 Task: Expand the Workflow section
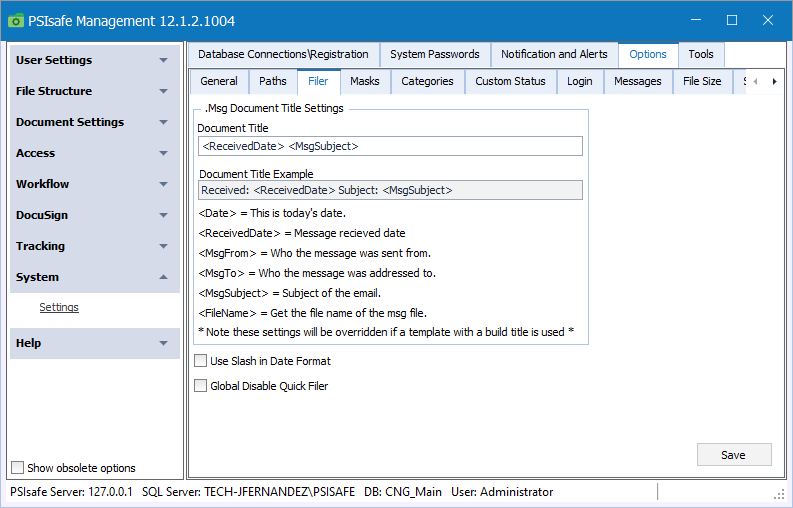coord(95,184)
